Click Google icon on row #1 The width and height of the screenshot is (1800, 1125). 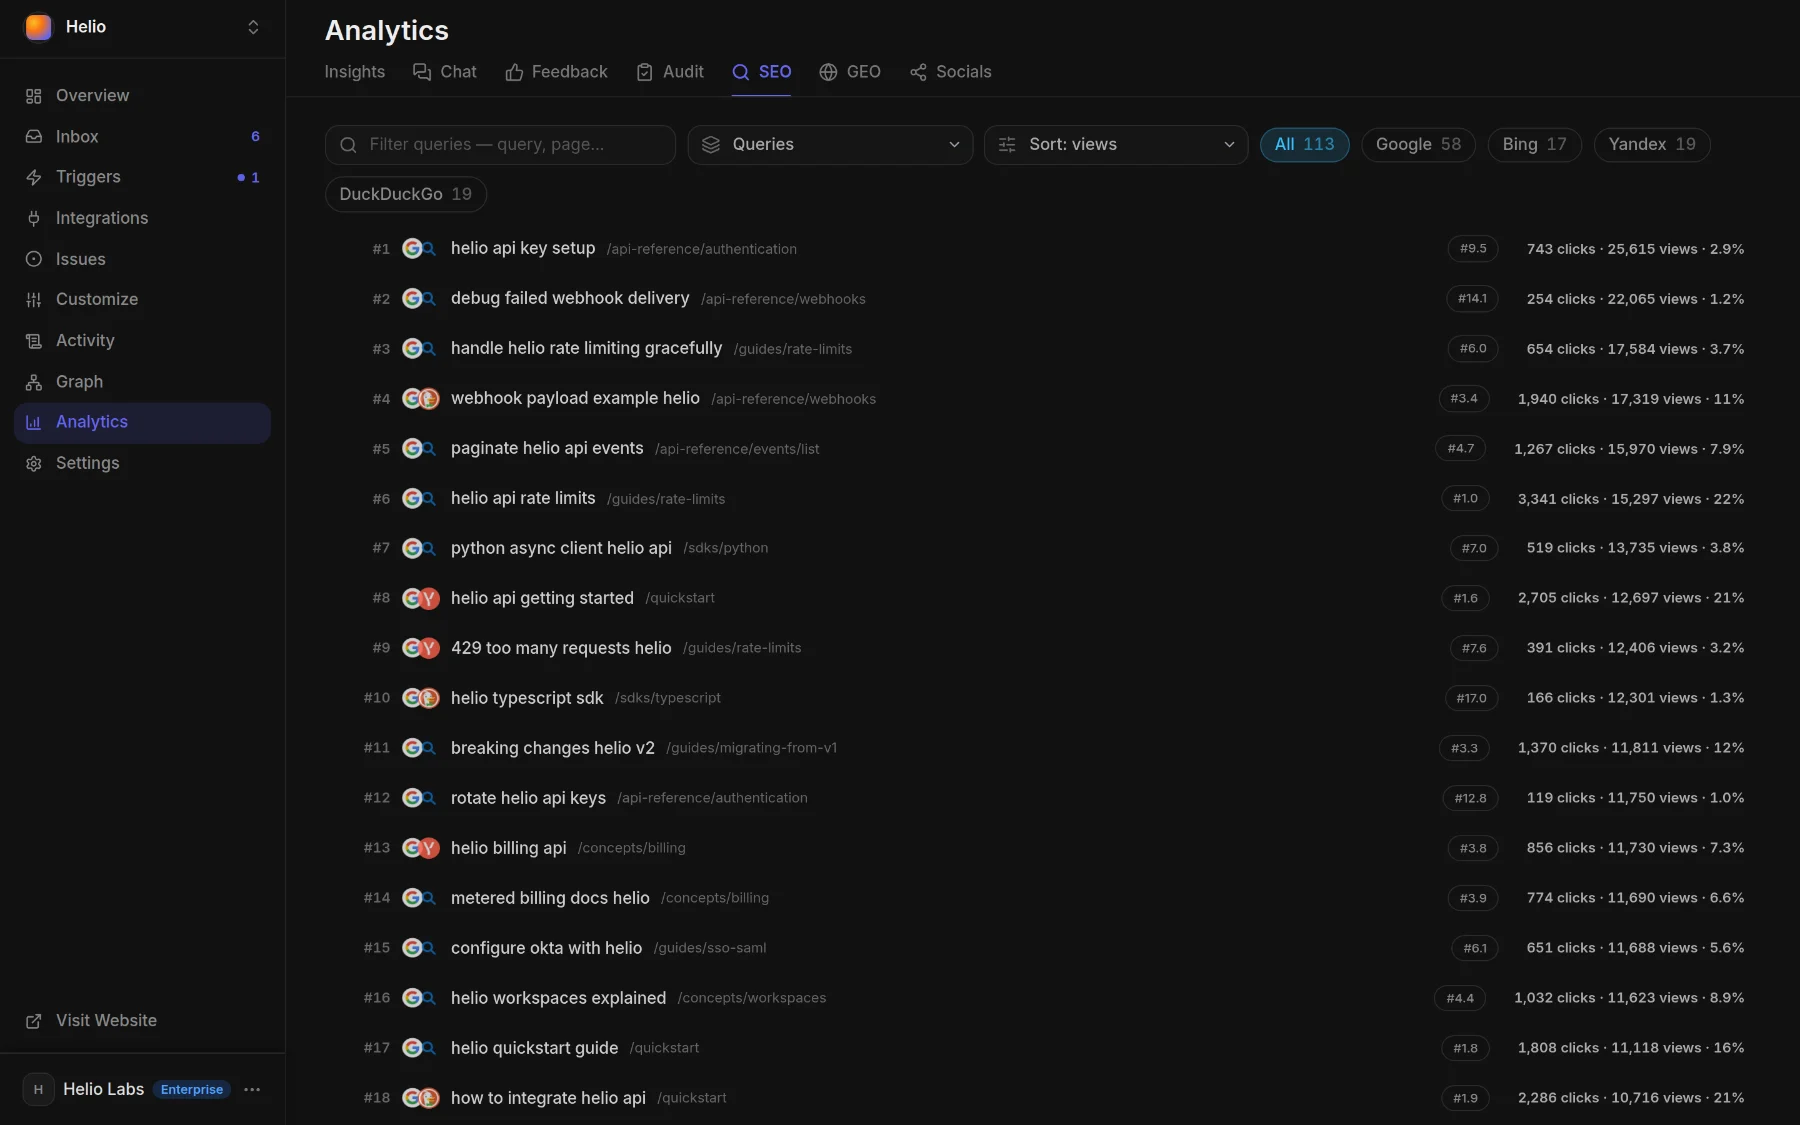(x=412, y=249)
